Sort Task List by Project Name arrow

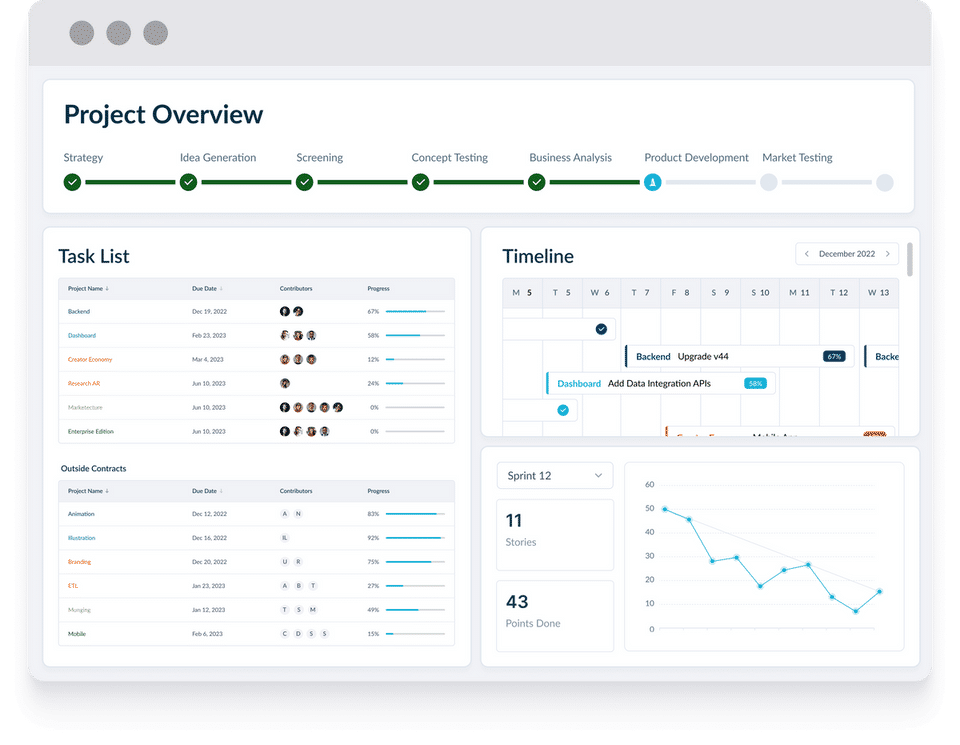(107, 289)
